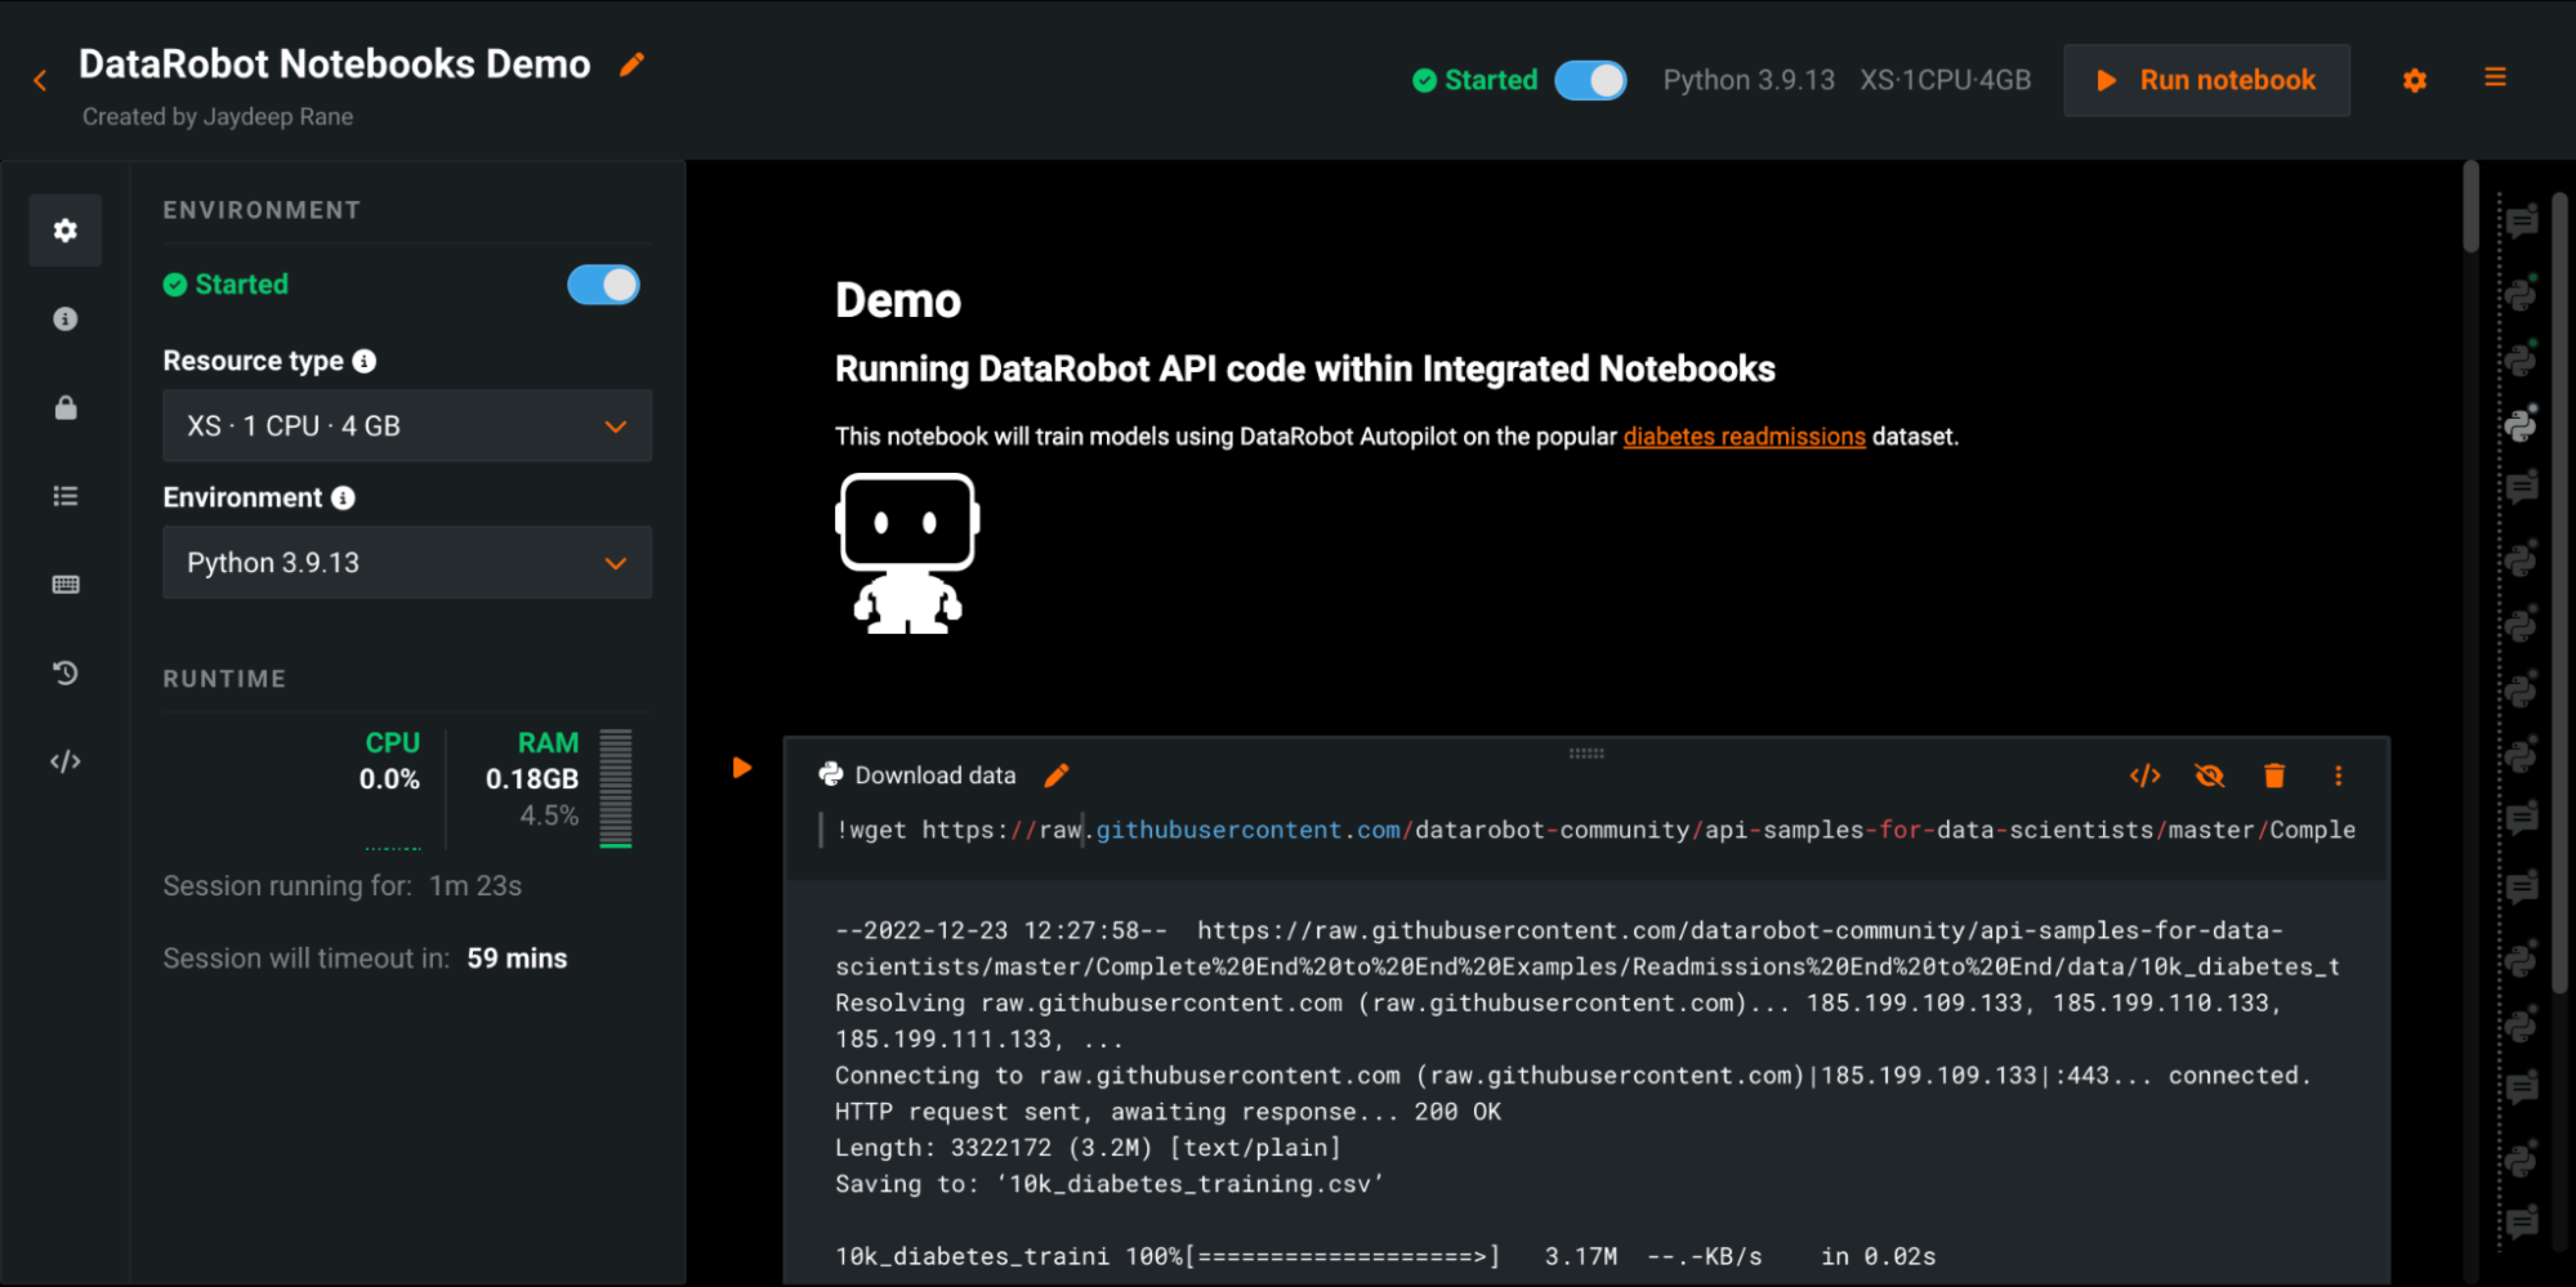Open the Python 3.9.13 environment dropdown
Viewport: 2576px width, 1287px height.
click(407, 563)
